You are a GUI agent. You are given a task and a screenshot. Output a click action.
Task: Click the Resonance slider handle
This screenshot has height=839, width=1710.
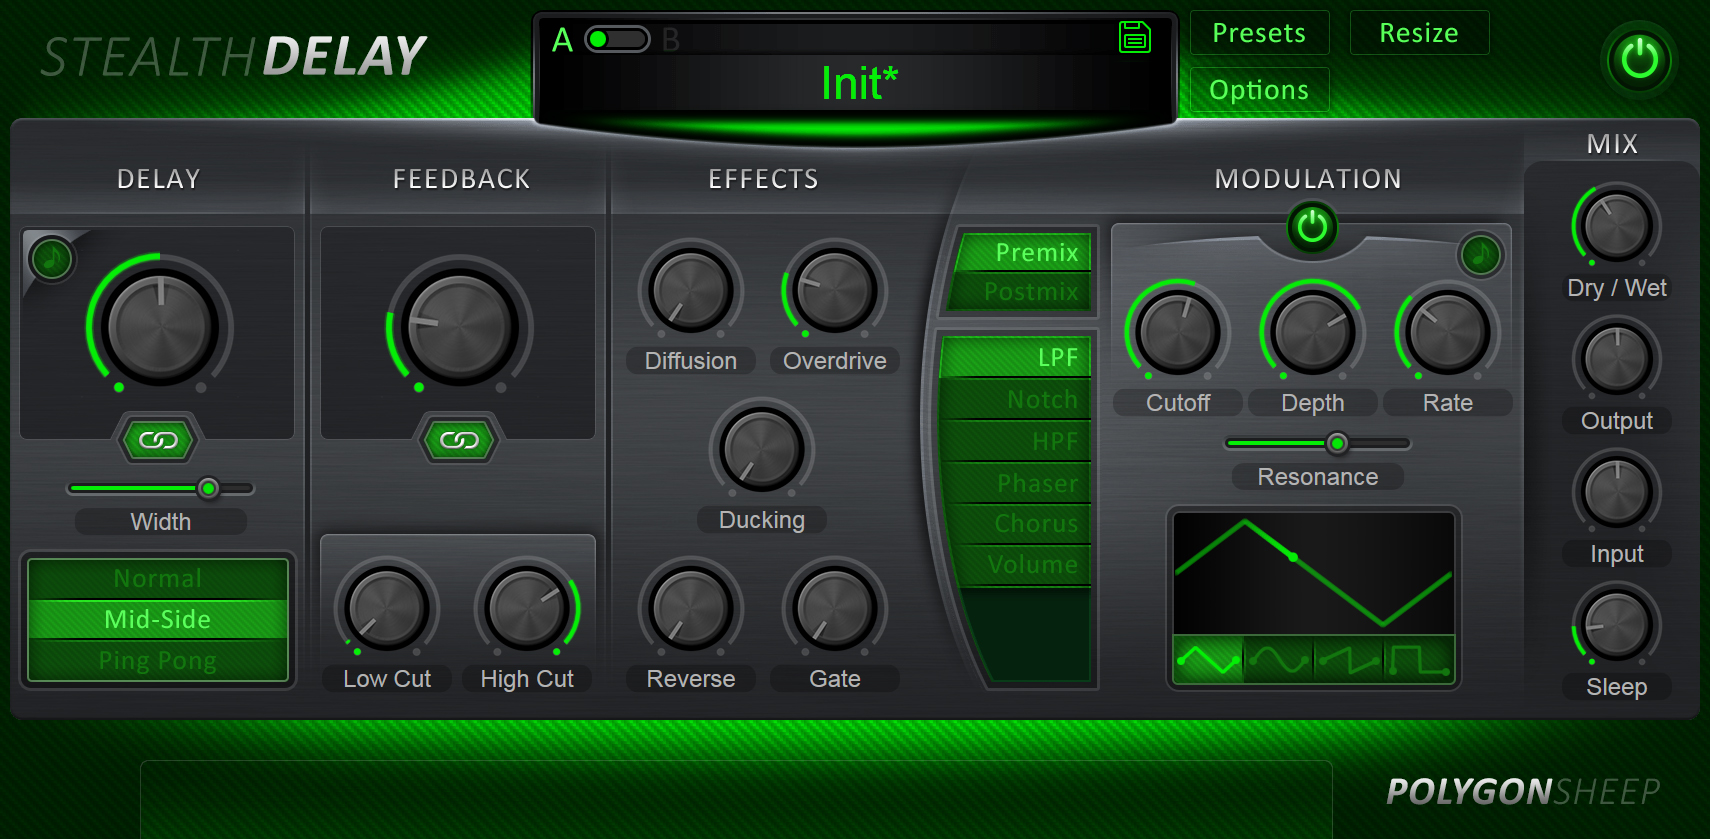pyautogui.click(x=1336, y=443)
